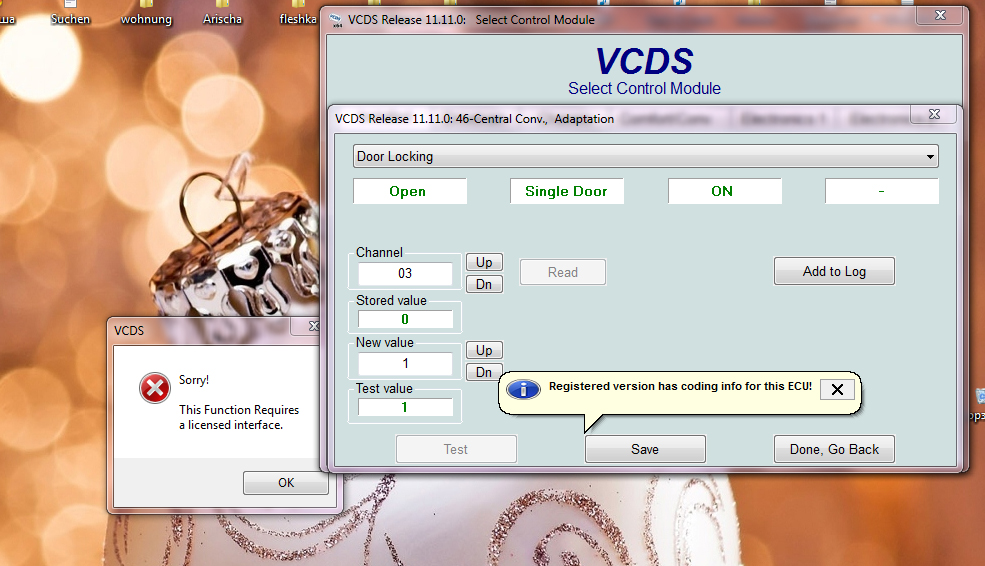Screen dimensions: 985x566
Task: Click the 'ON' status box
Action: [724, 191]
